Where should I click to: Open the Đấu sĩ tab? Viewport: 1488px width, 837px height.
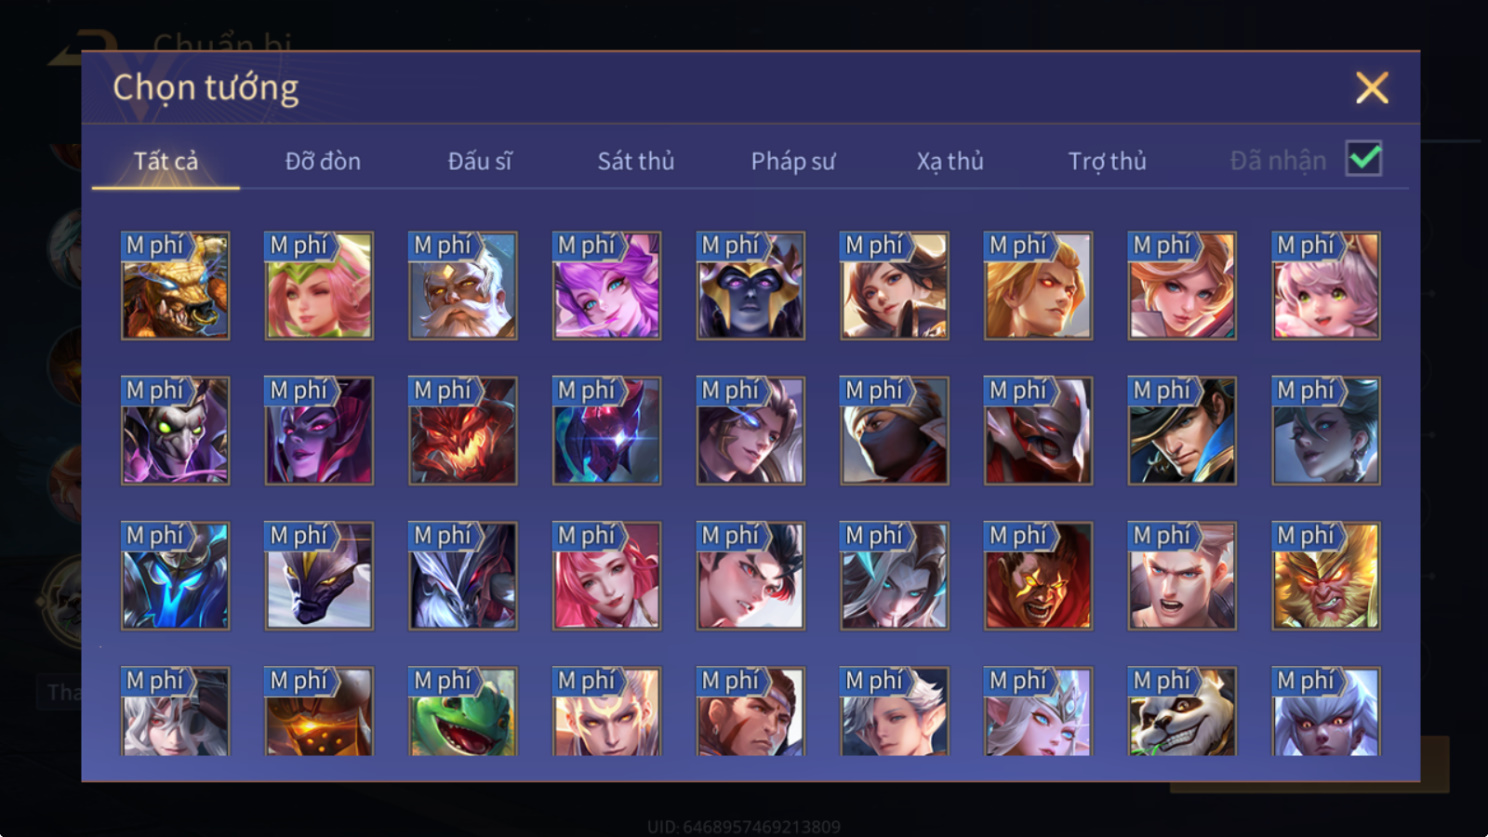(x=480, y=161)
